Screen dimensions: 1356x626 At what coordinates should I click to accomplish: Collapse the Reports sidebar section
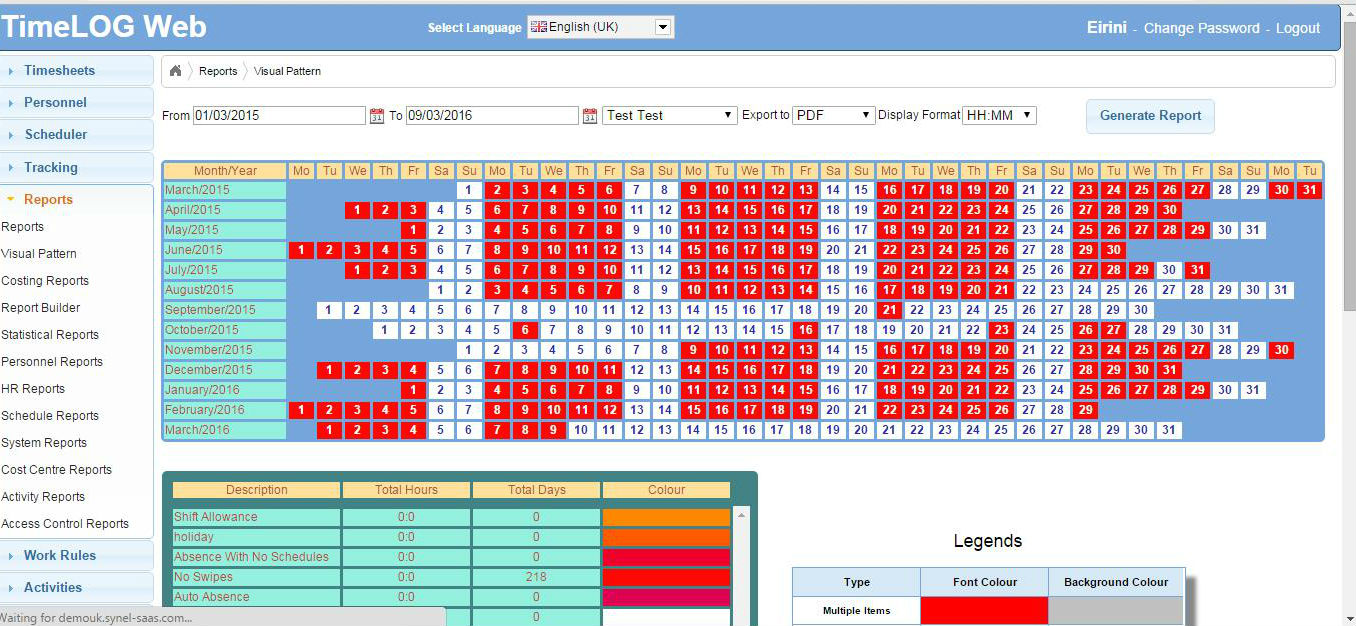pyautogui.click(x=48, y=200)
